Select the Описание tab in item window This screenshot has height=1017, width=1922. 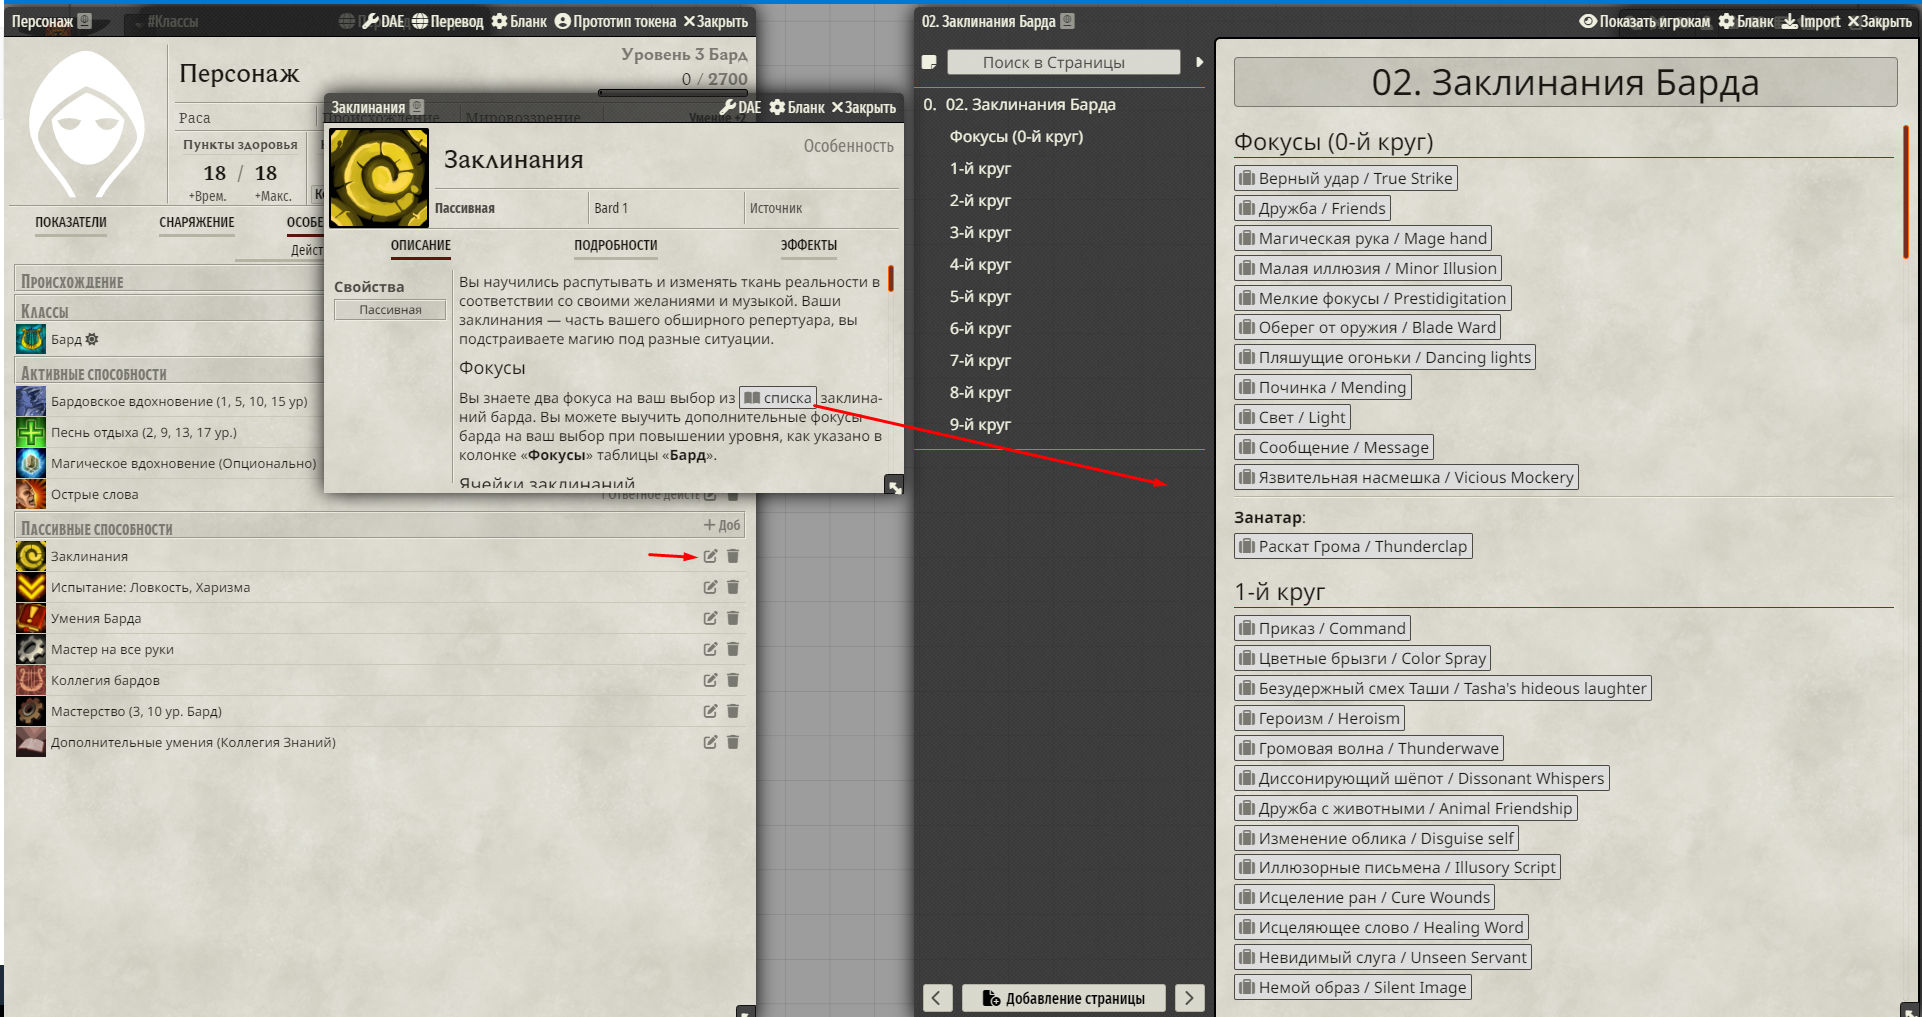[421, 245]
